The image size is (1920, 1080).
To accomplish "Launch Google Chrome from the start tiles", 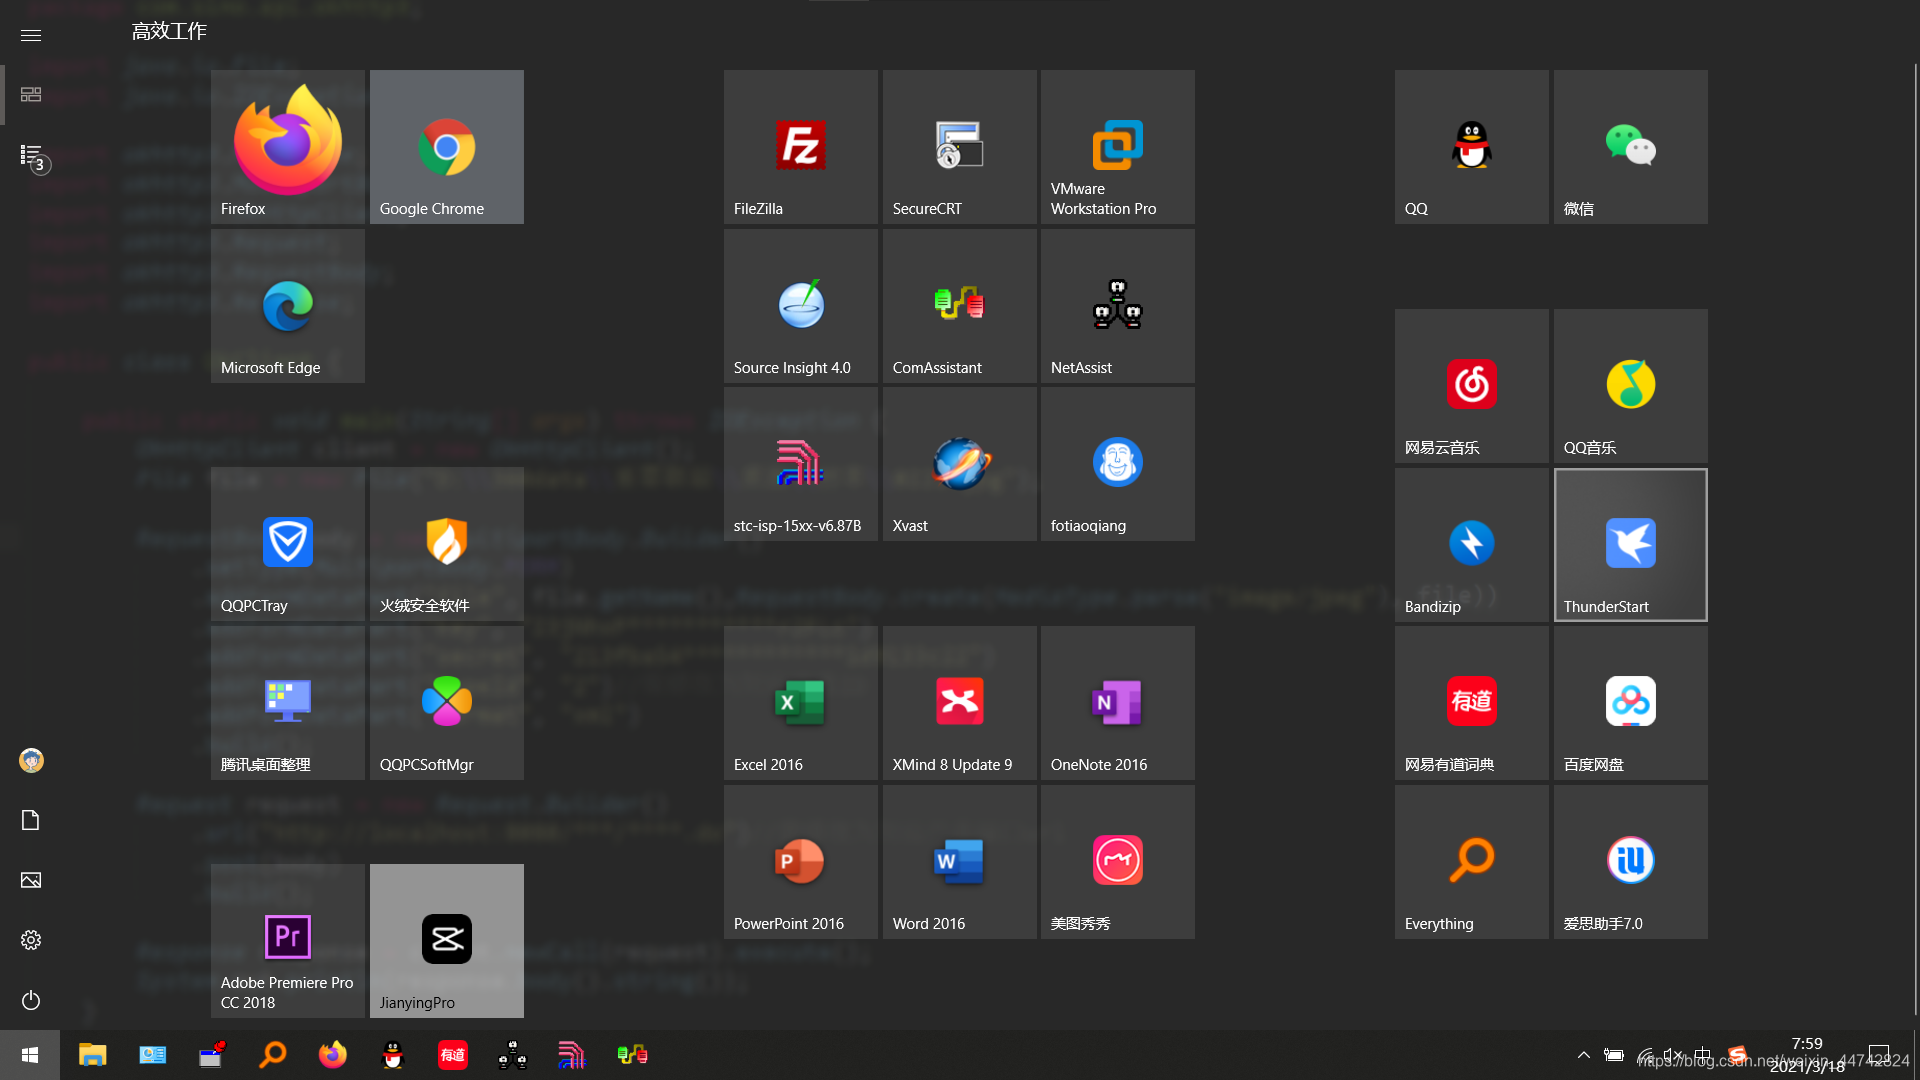I will [x=447, y=147].
